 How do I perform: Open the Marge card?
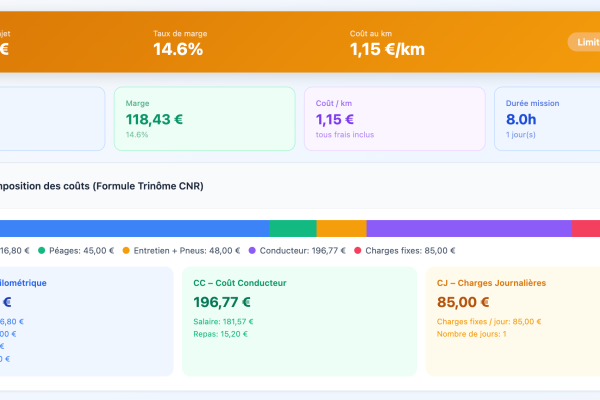(x=204, y=119)
